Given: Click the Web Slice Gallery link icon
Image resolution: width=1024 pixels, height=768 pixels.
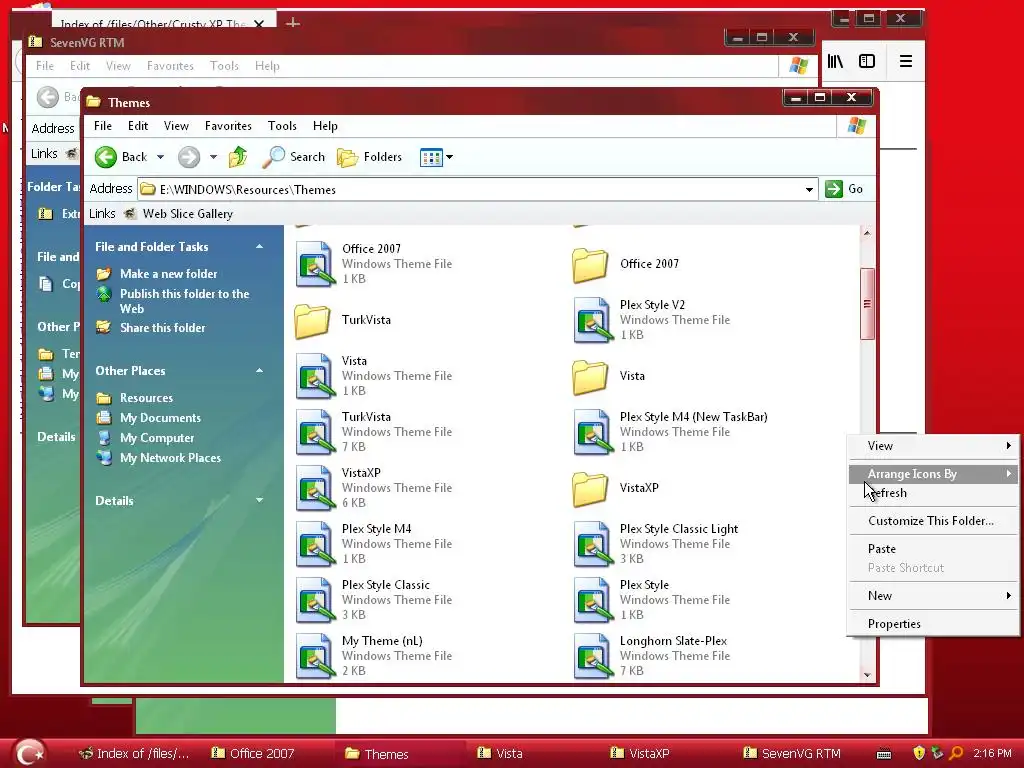Looking at the screenshot, I should click(130, 214).
